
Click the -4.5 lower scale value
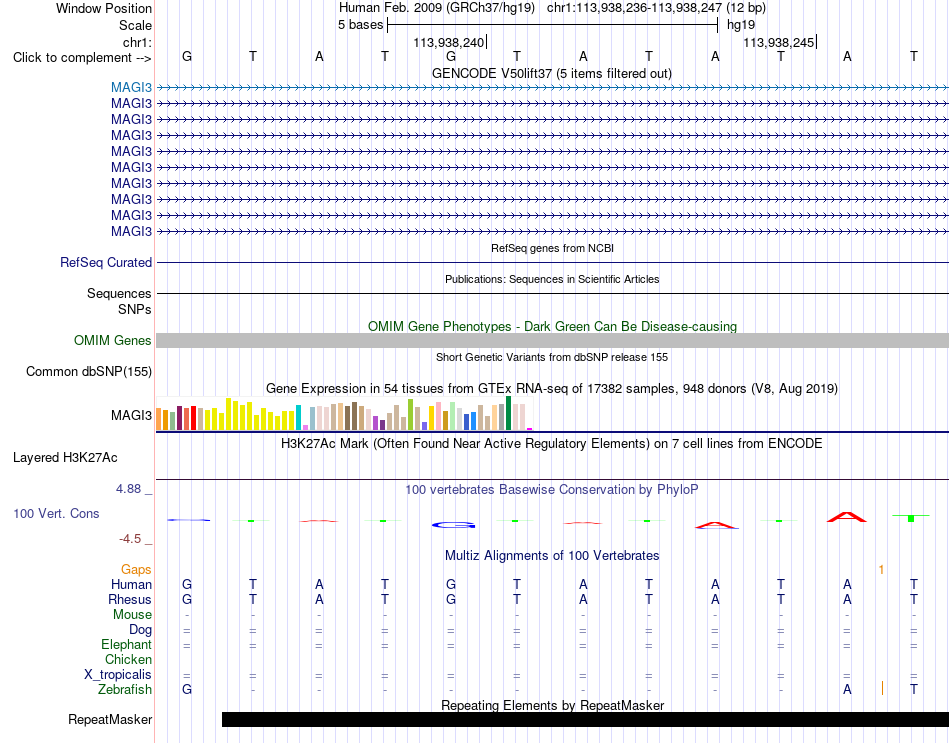tap(130, 539)
